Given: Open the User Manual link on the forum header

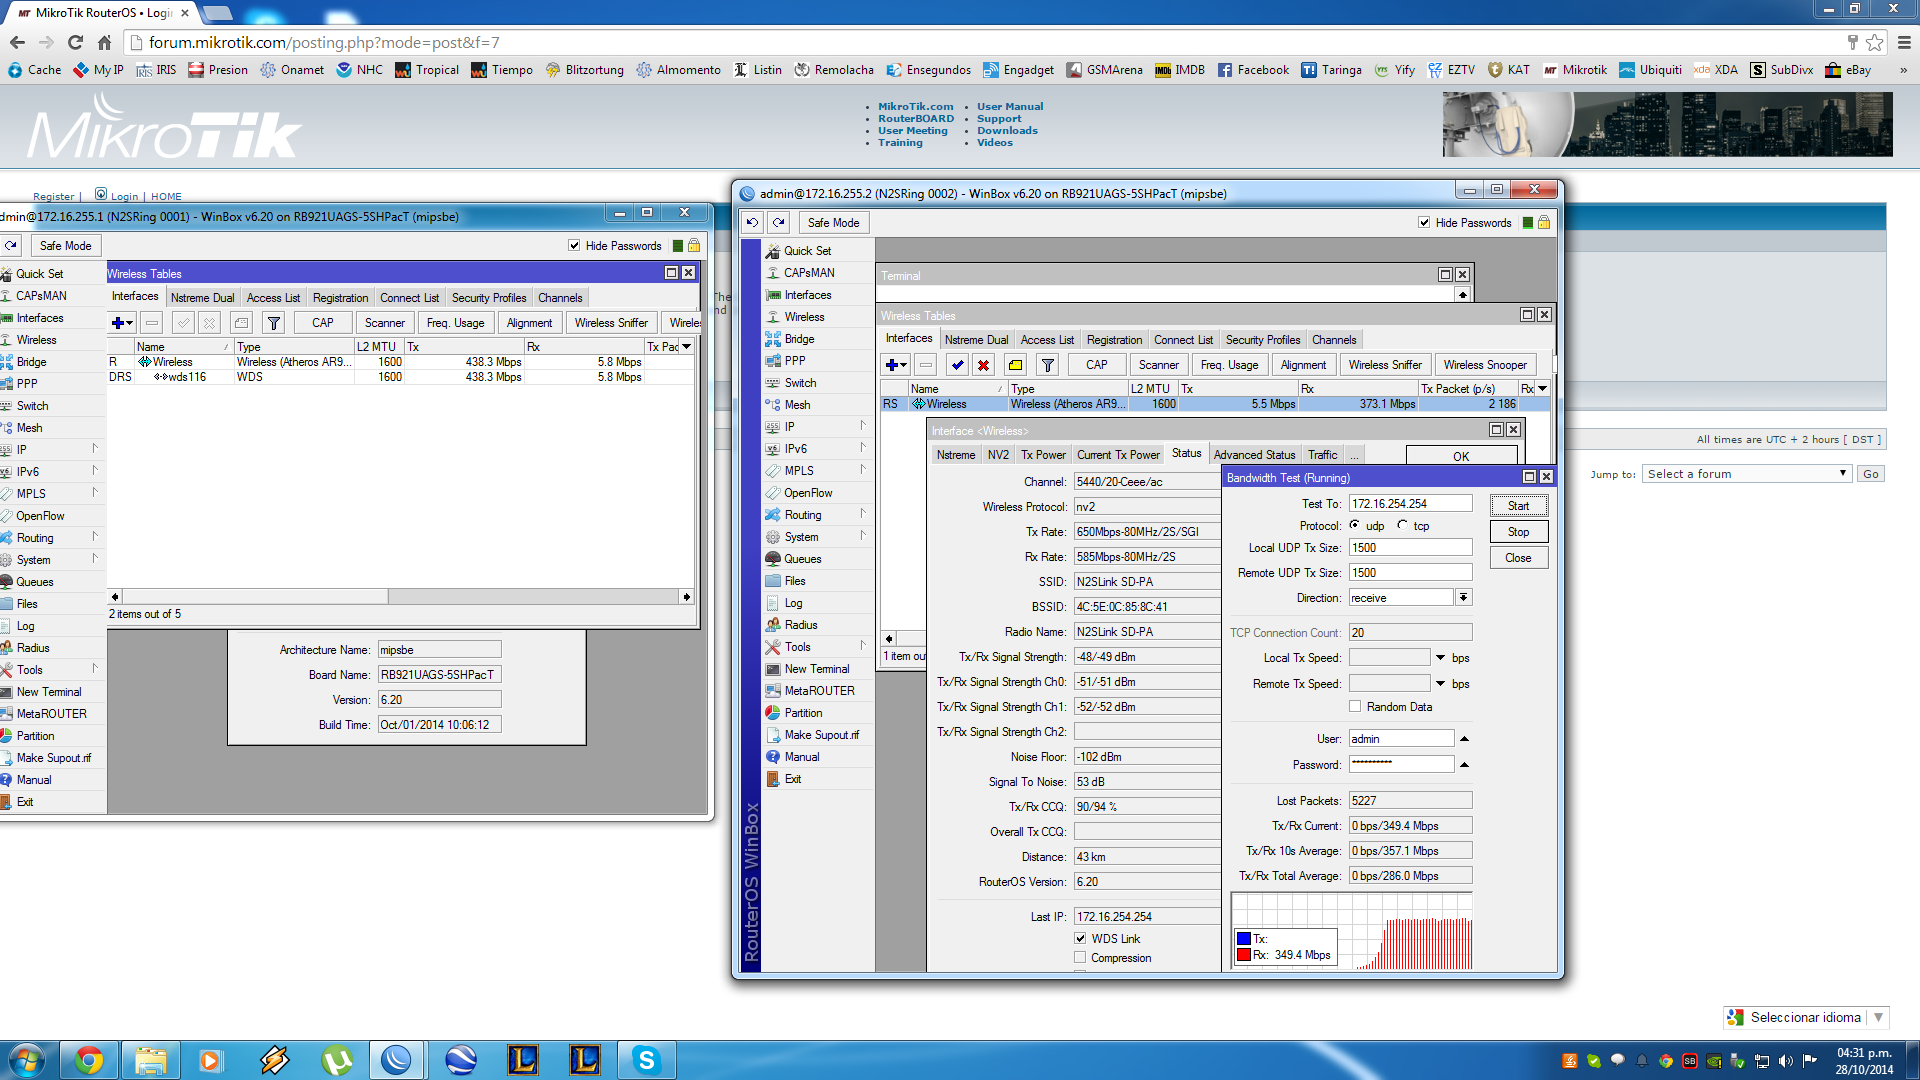Looking at the screenshot, I should tap(1010, 106).
